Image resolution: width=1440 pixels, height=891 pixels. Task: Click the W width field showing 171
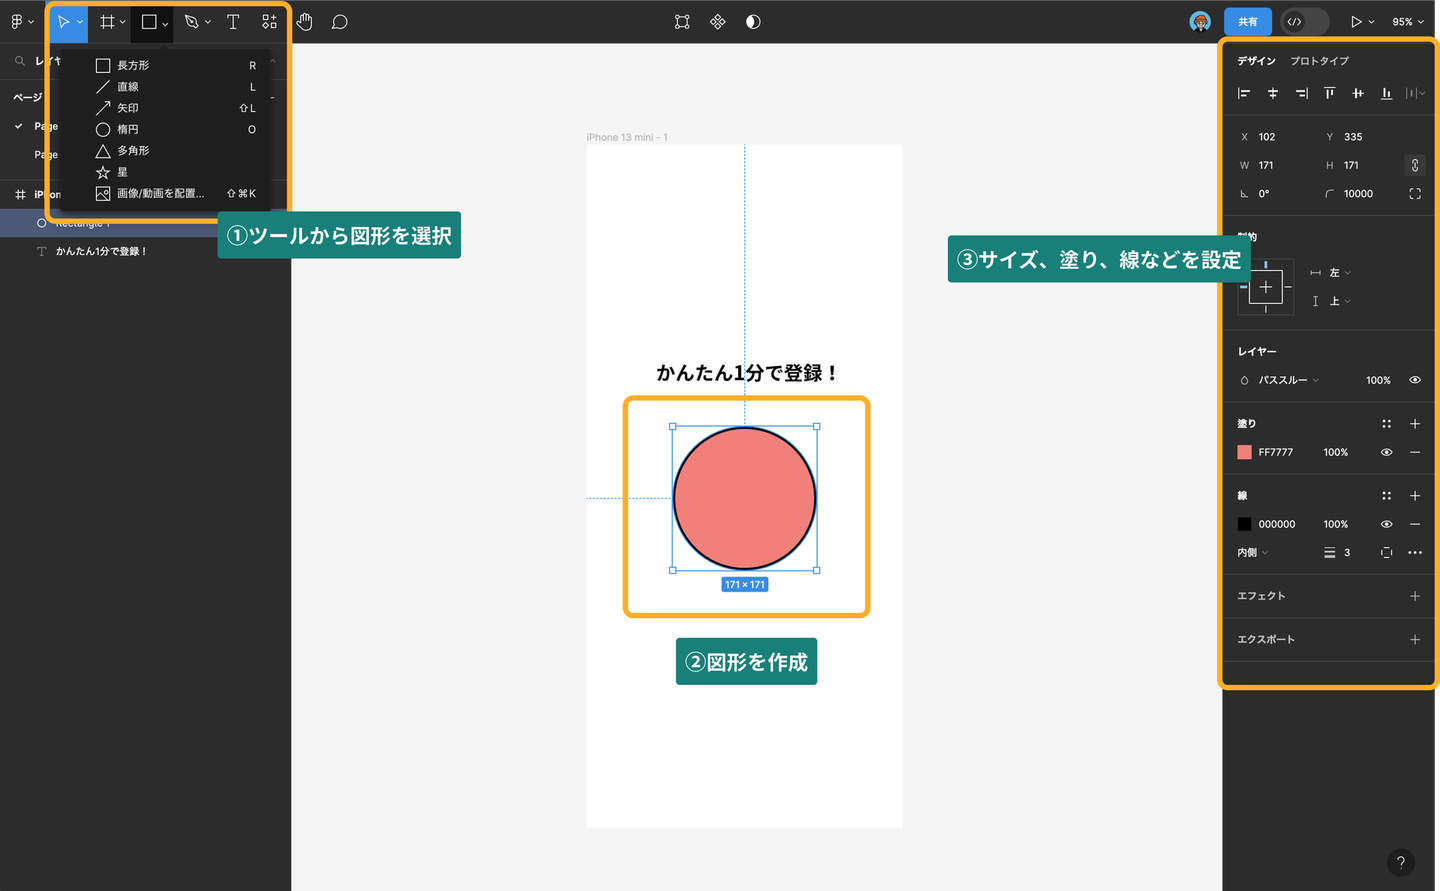1266,165
